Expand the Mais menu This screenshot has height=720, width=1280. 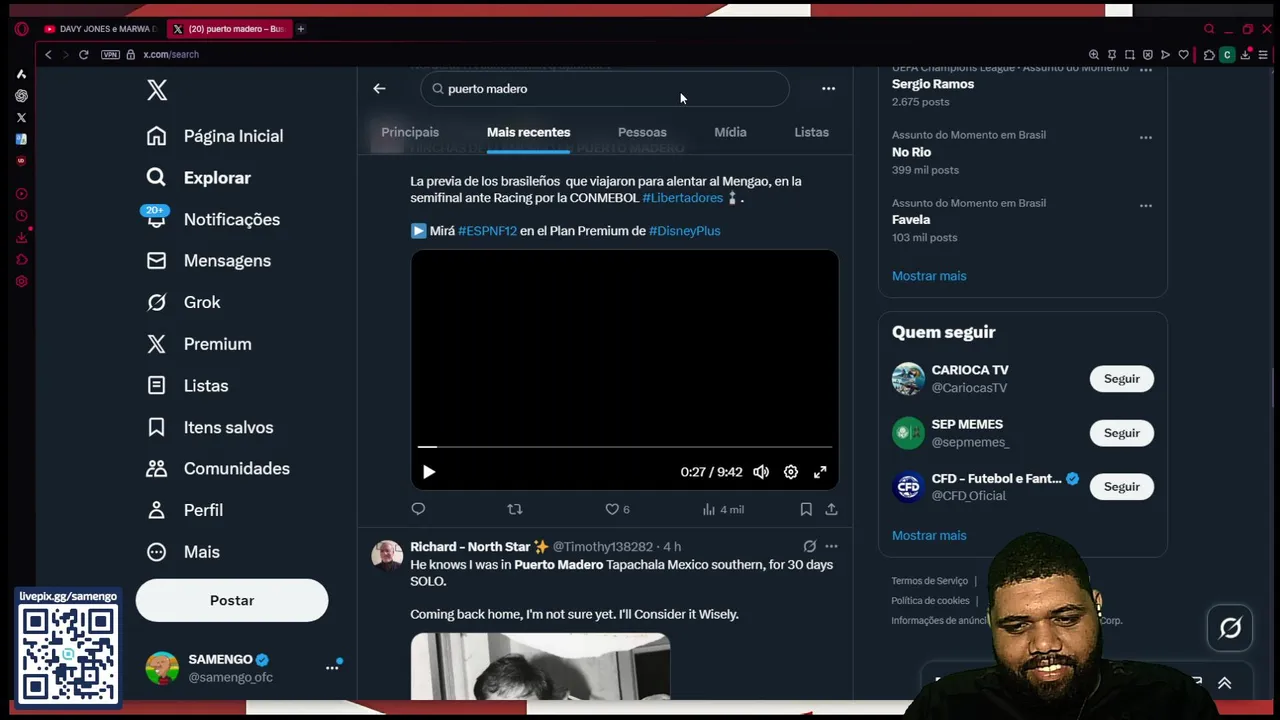click(183, 552)
